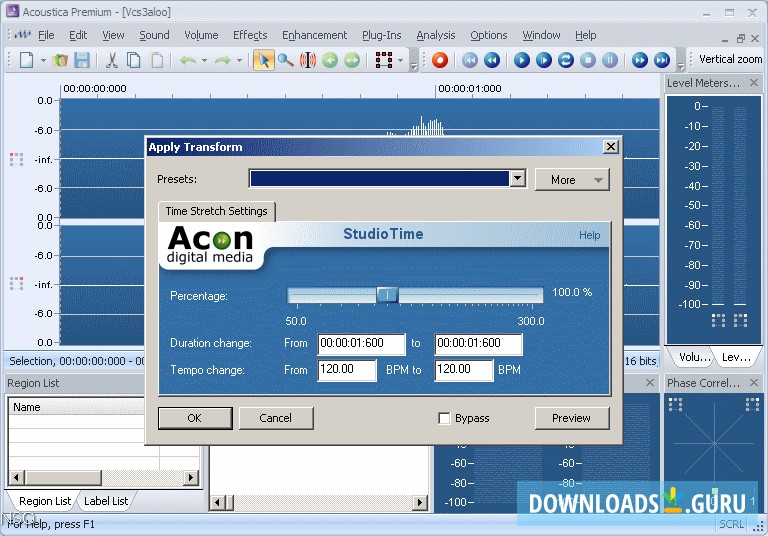
Task: Click the Redo arrow icon
Action: click(223, 60)
